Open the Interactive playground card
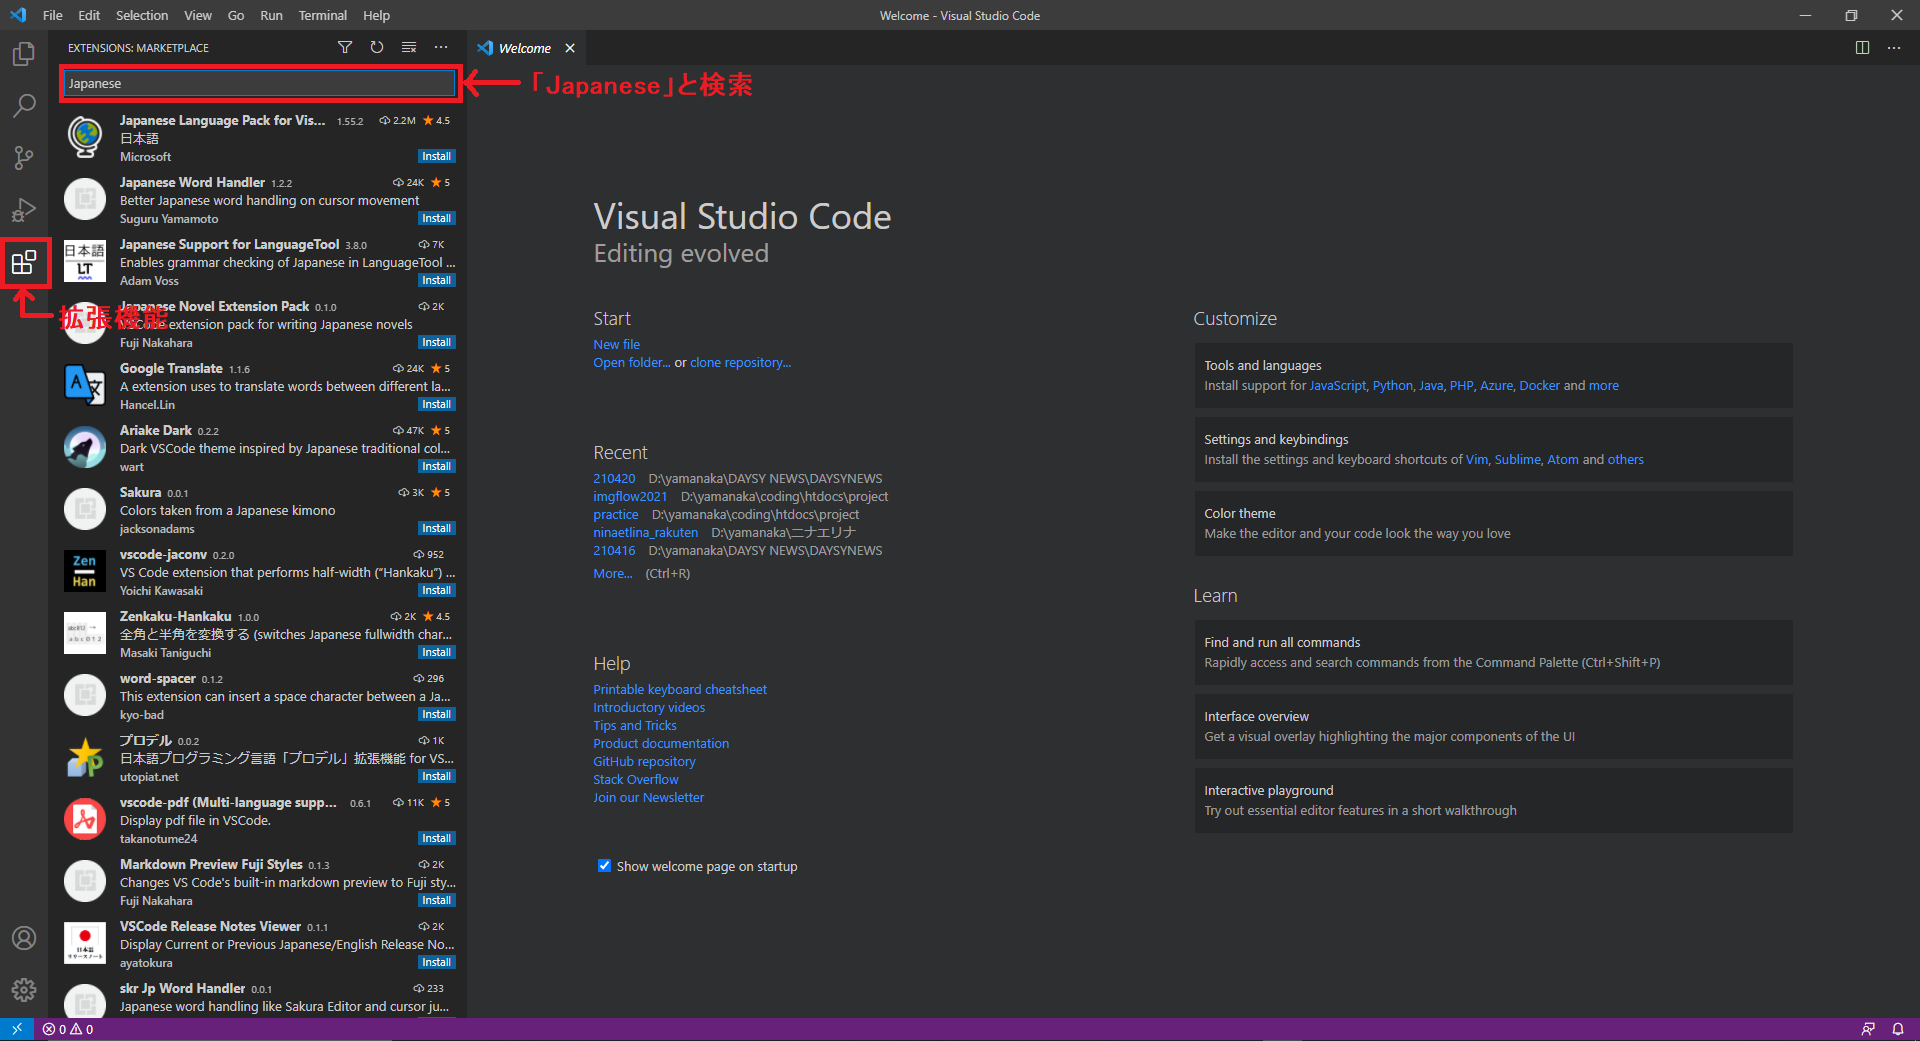The image size is (1920, 1041). [x=1493, y=800]
